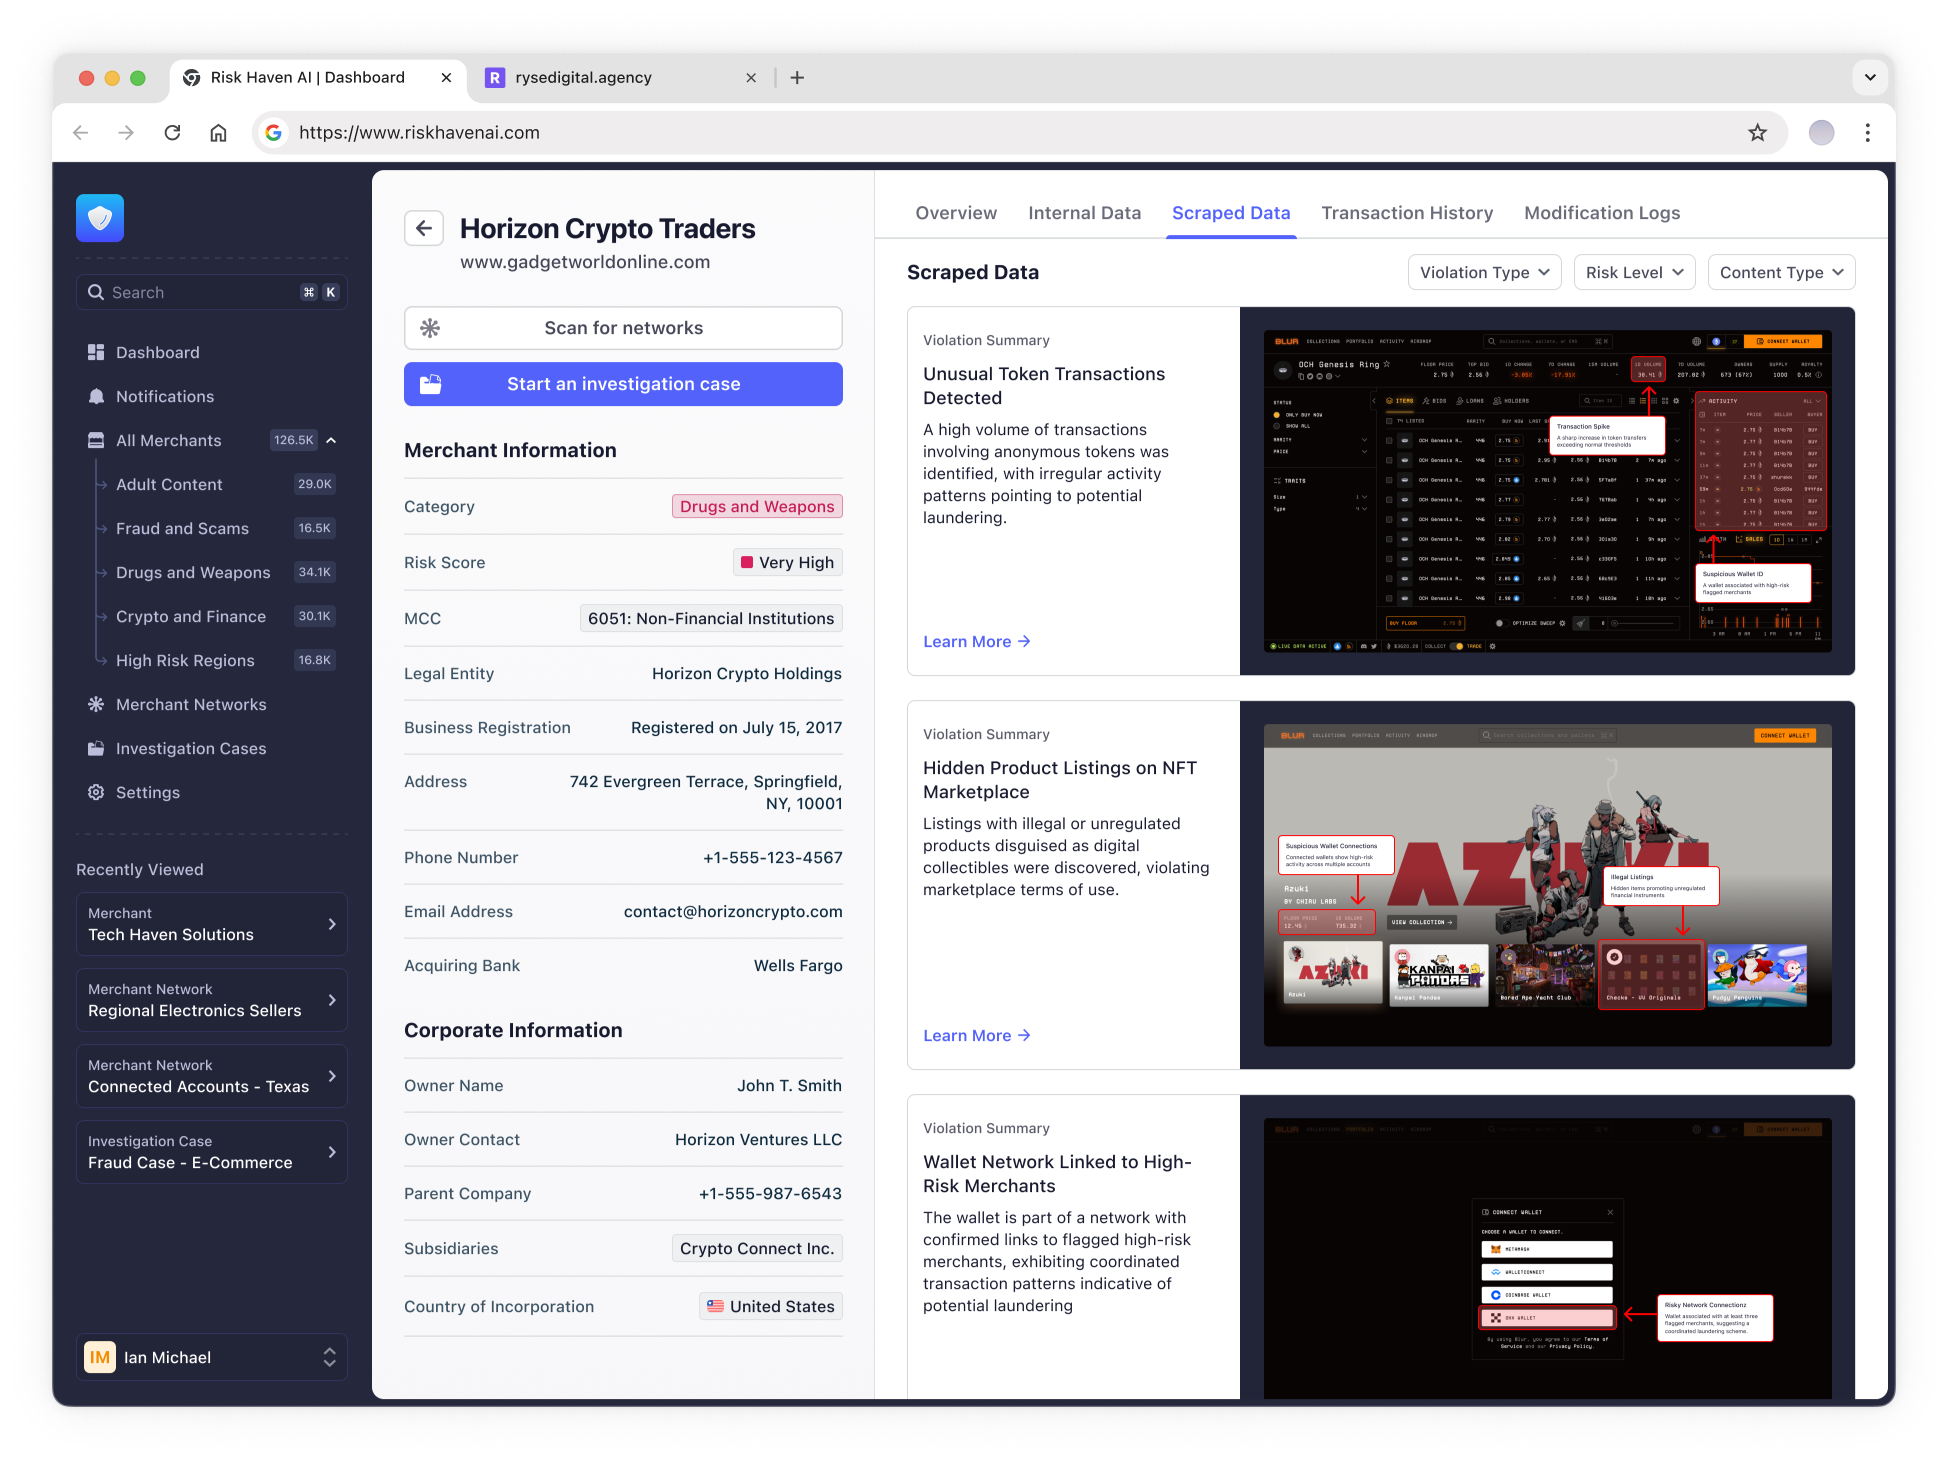Open the Azuki NFT marketplace screenshot thumbnail
Viewport: 1948px width, 1459px height.
[x=1547, y=885]
